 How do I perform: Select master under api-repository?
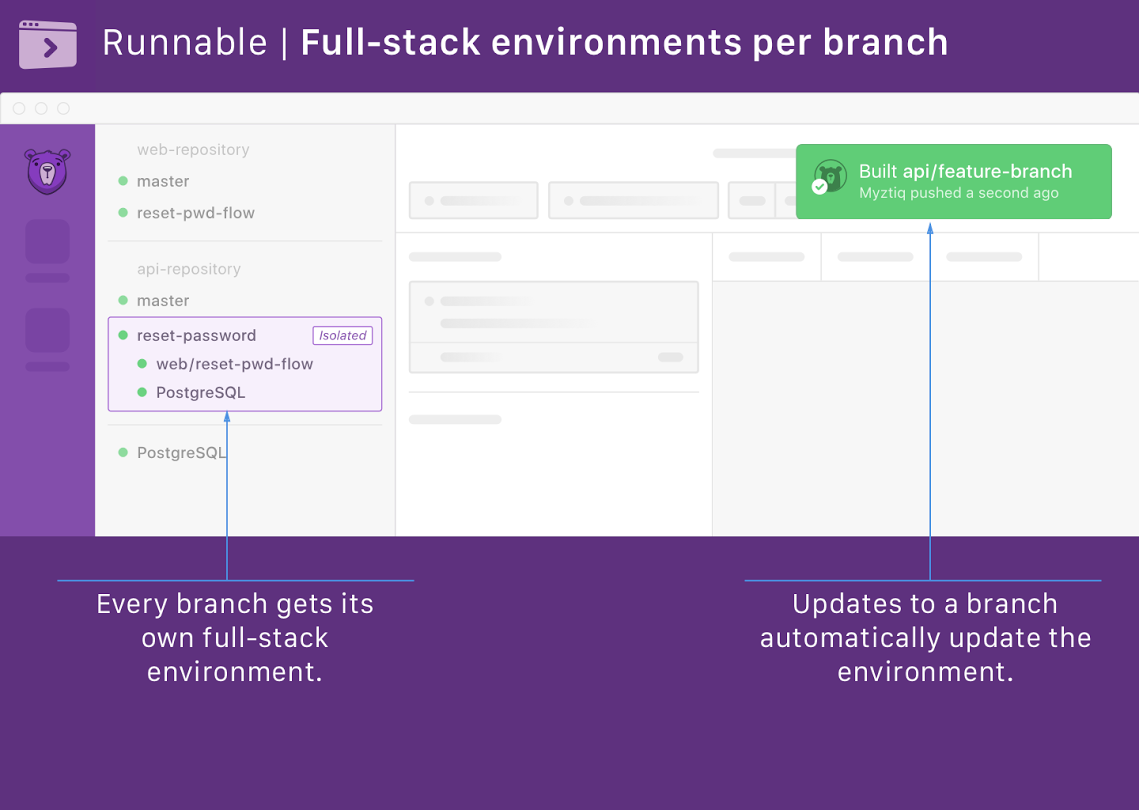point(163,300)
